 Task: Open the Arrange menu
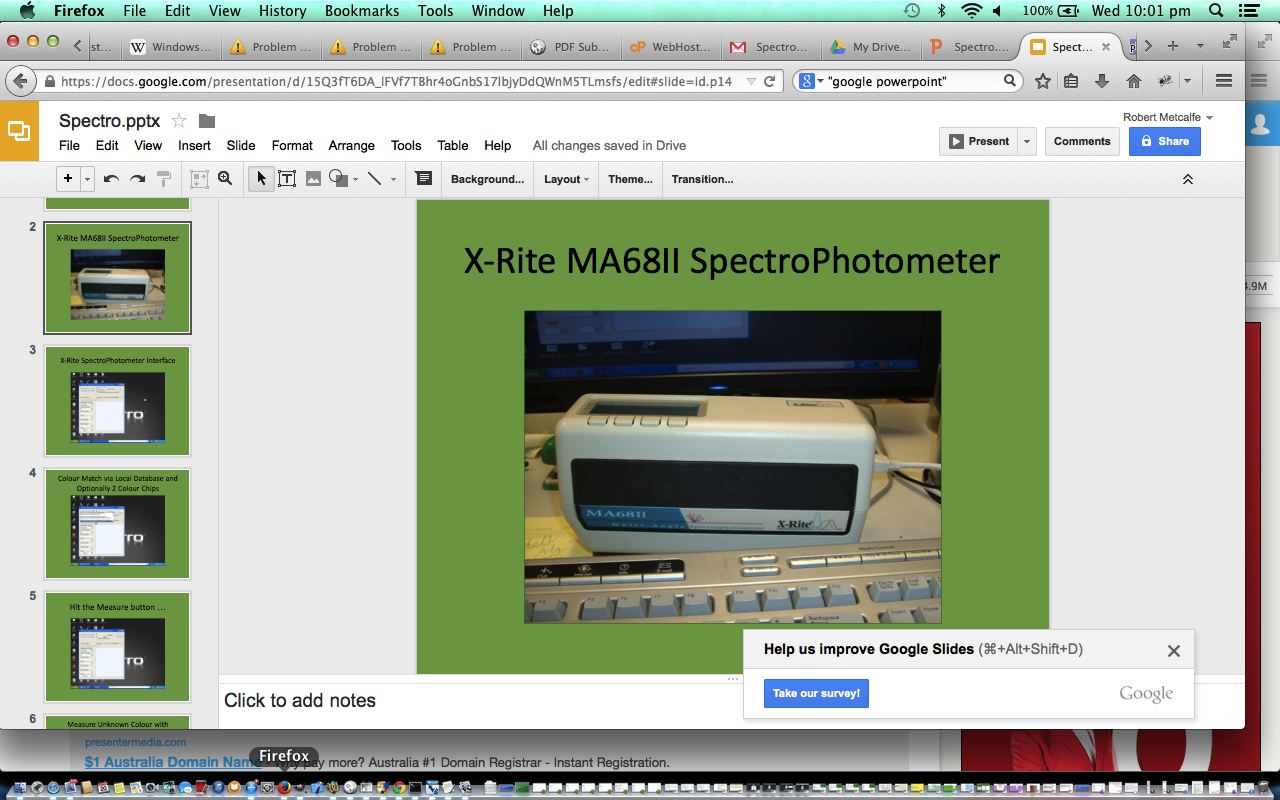coord(351,145)
